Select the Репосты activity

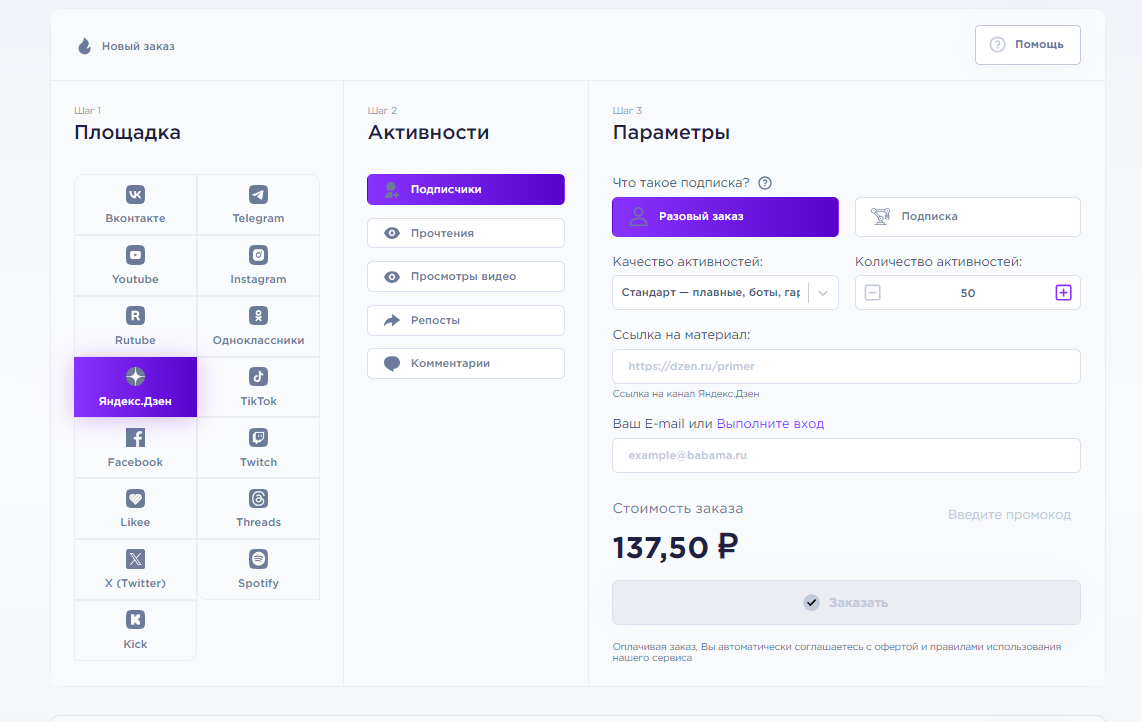click(466, 321)
